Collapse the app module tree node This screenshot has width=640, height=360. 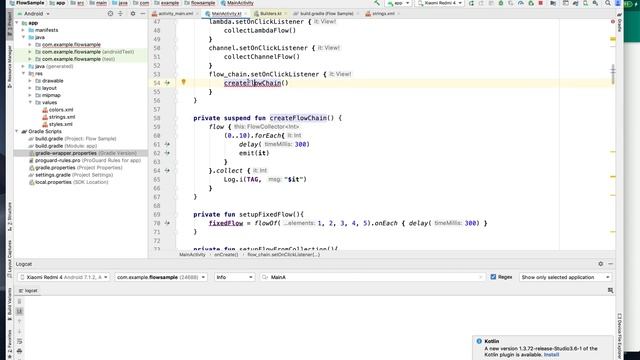pos(17,23)
